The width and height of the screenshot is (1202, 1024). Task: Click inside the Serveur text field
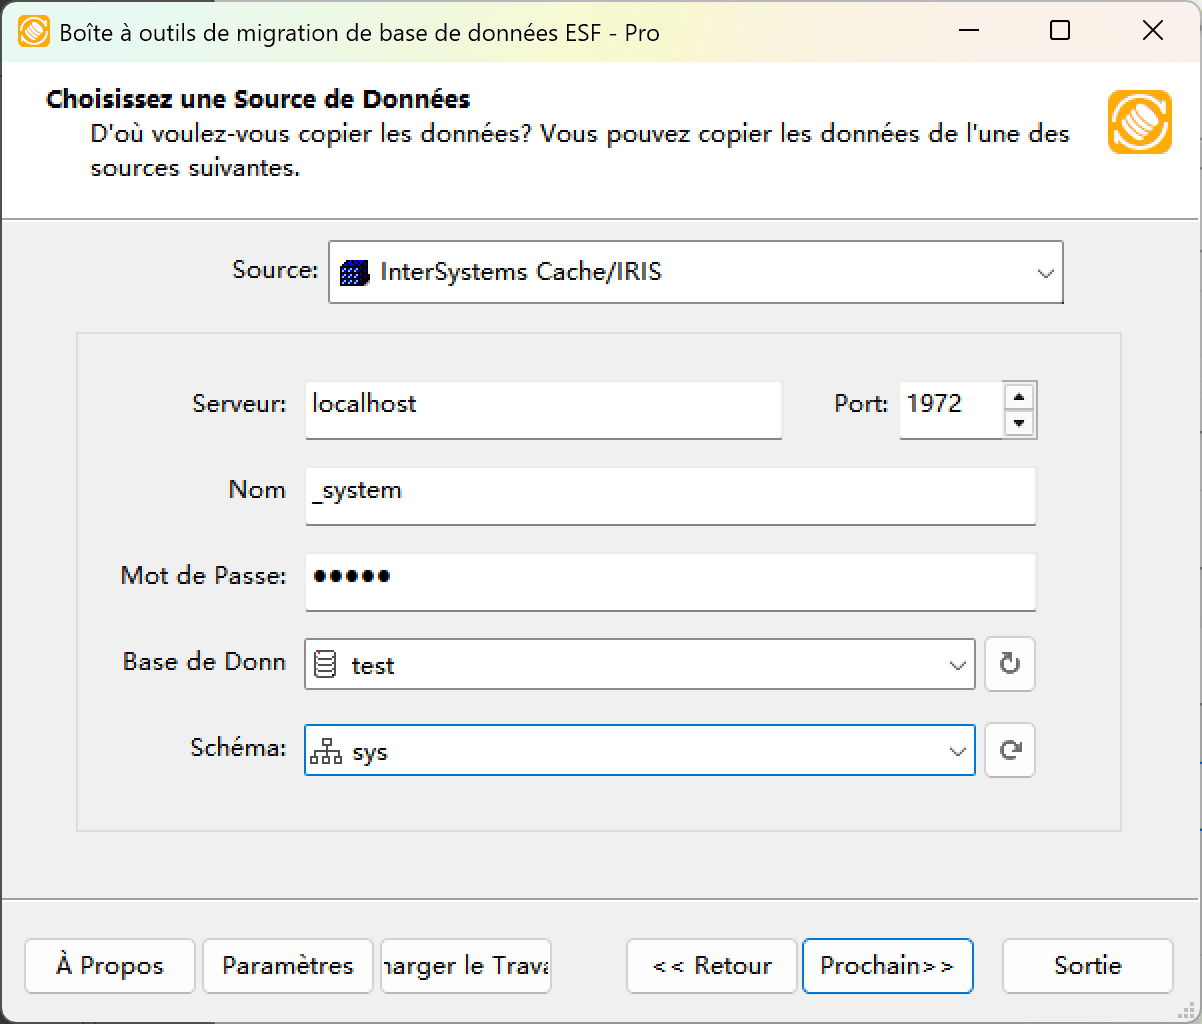(x=543, y=409)
